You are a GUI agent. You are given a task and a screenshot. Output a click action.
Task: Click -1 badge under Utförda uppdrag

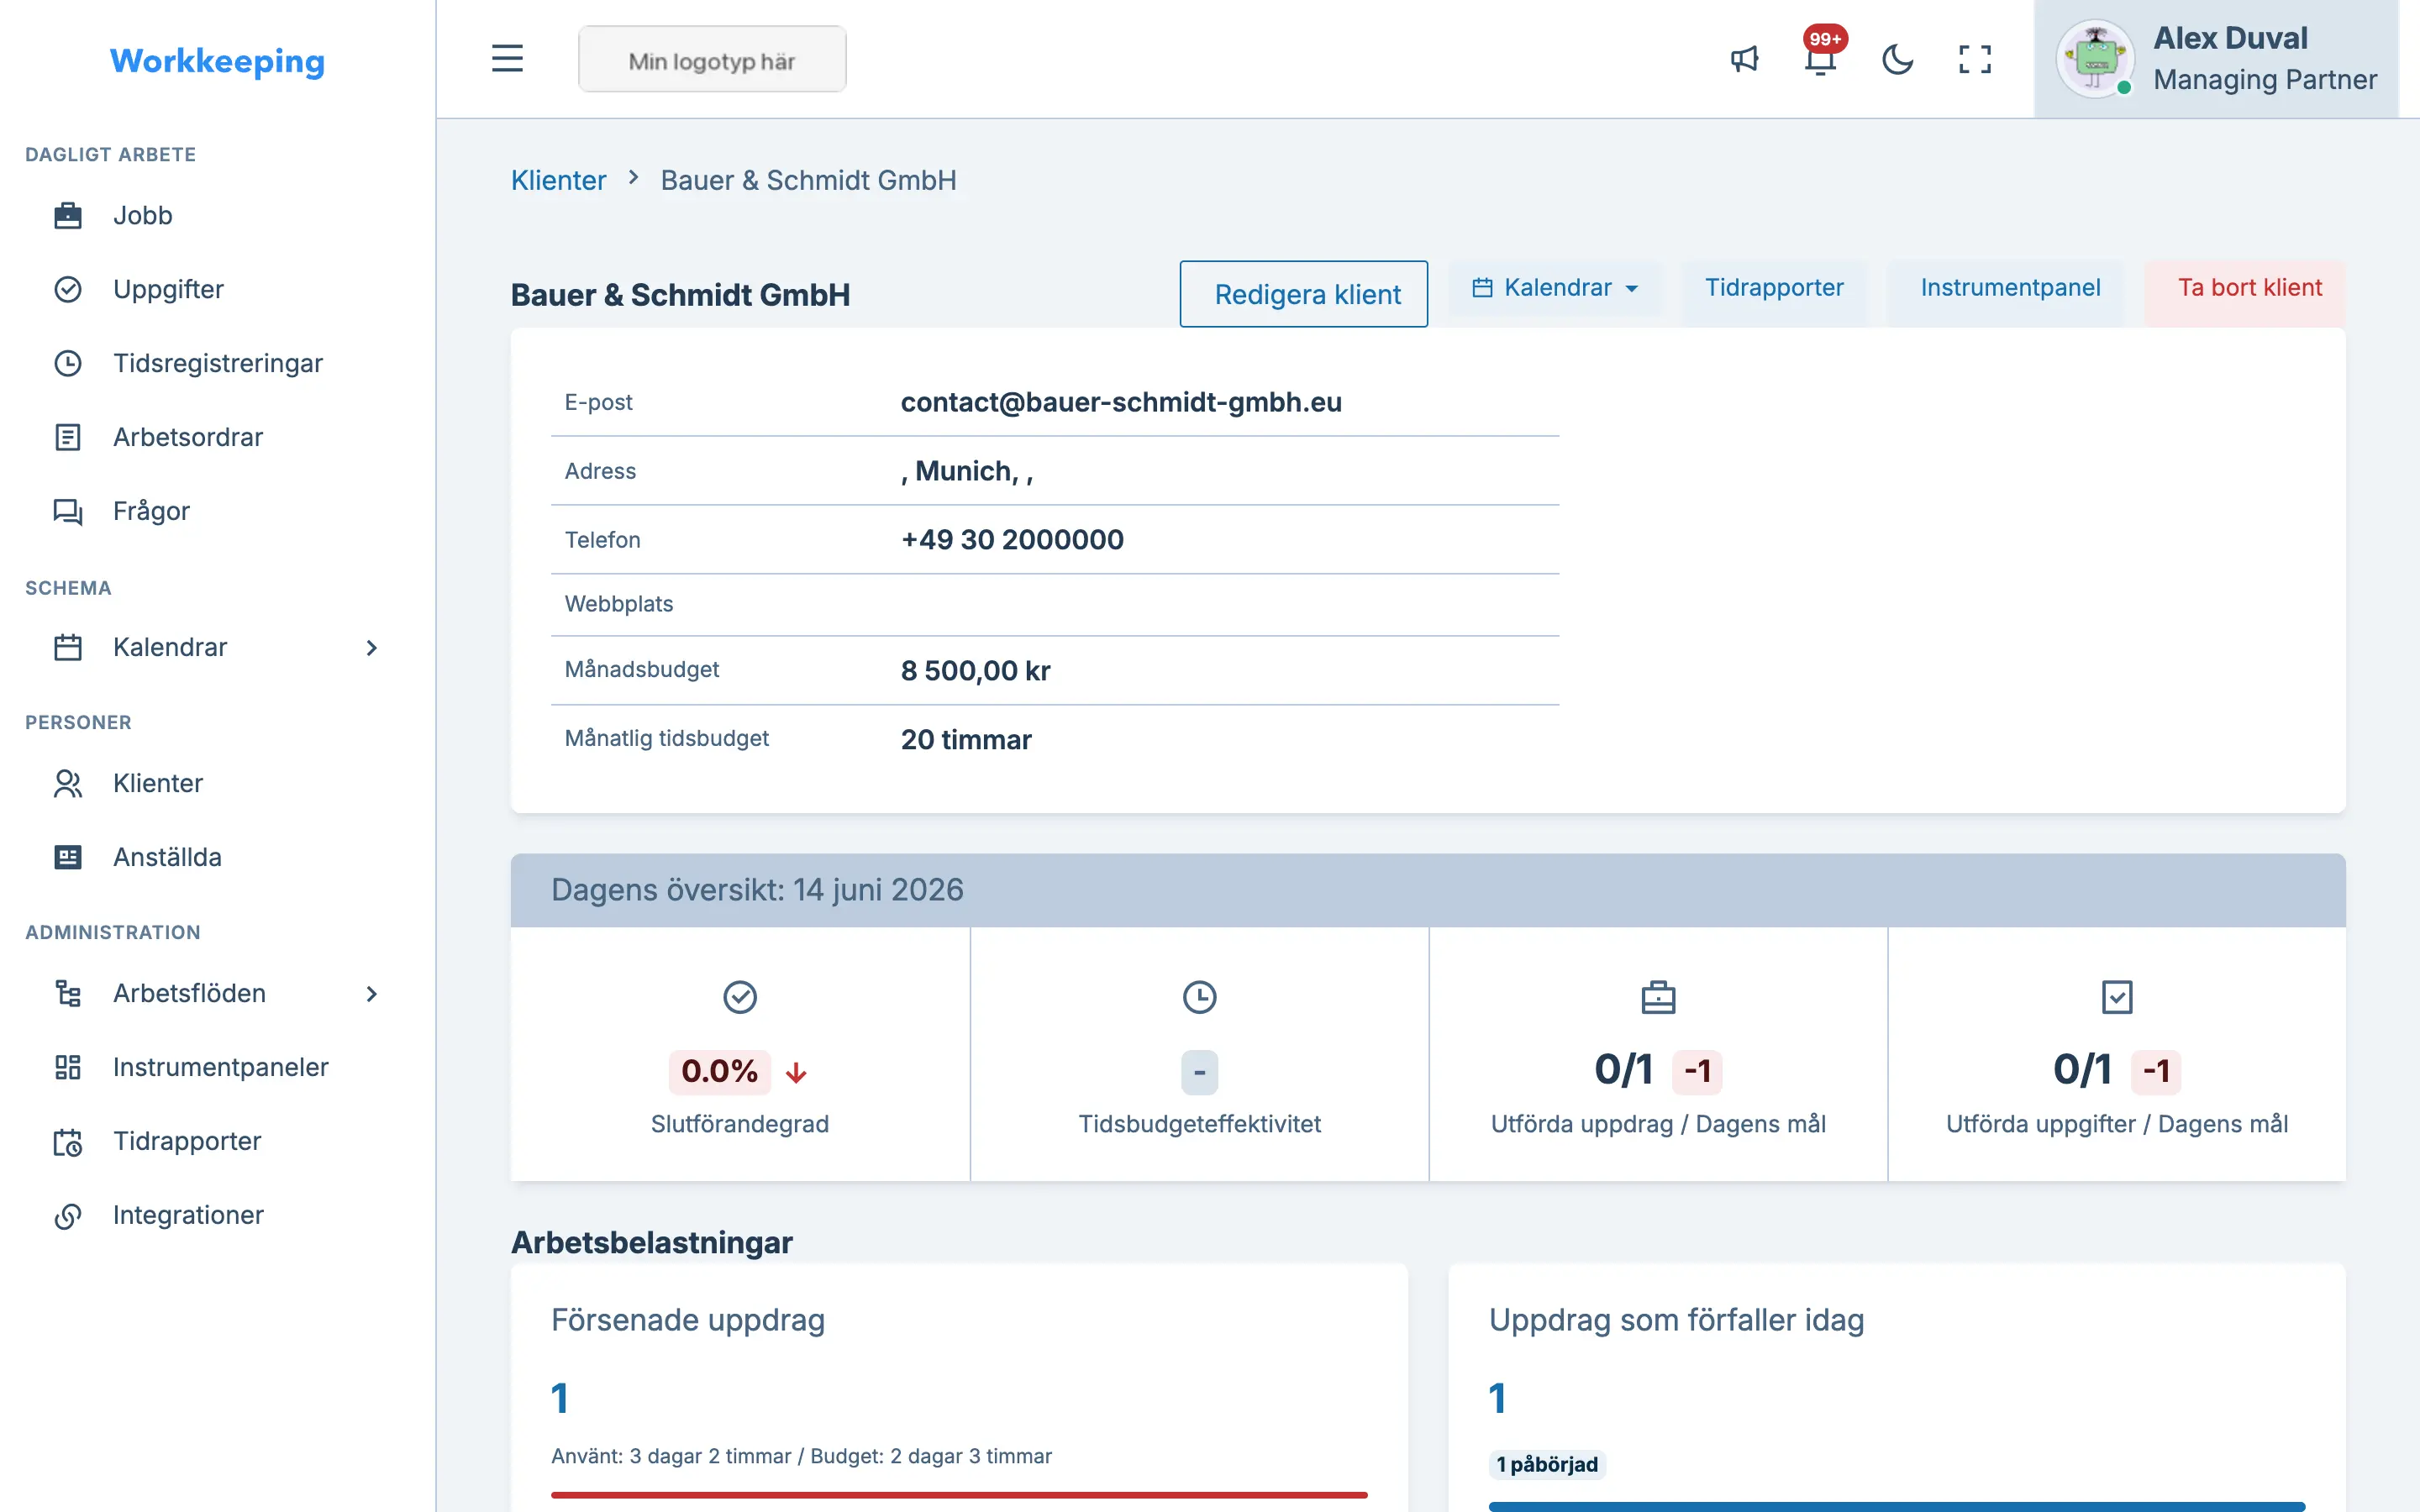[x=1697, y=1071]
